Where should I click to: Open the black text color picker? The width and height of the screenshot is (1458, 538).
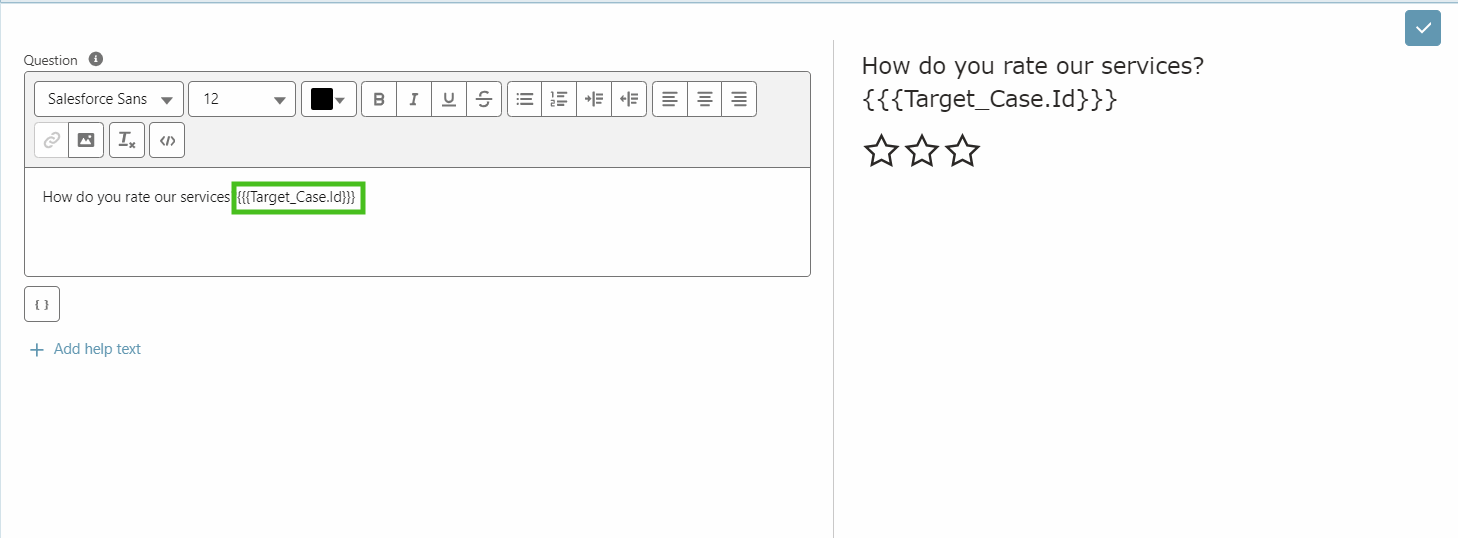point(329,99)
